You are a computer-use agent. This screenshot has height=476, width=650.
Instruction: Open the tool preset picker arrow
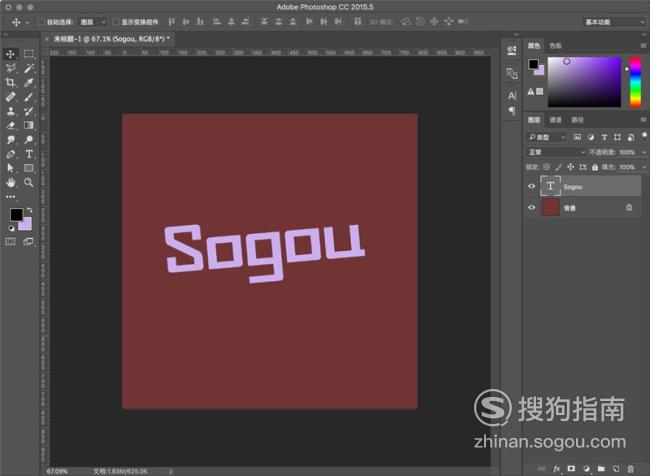[27, 22]
